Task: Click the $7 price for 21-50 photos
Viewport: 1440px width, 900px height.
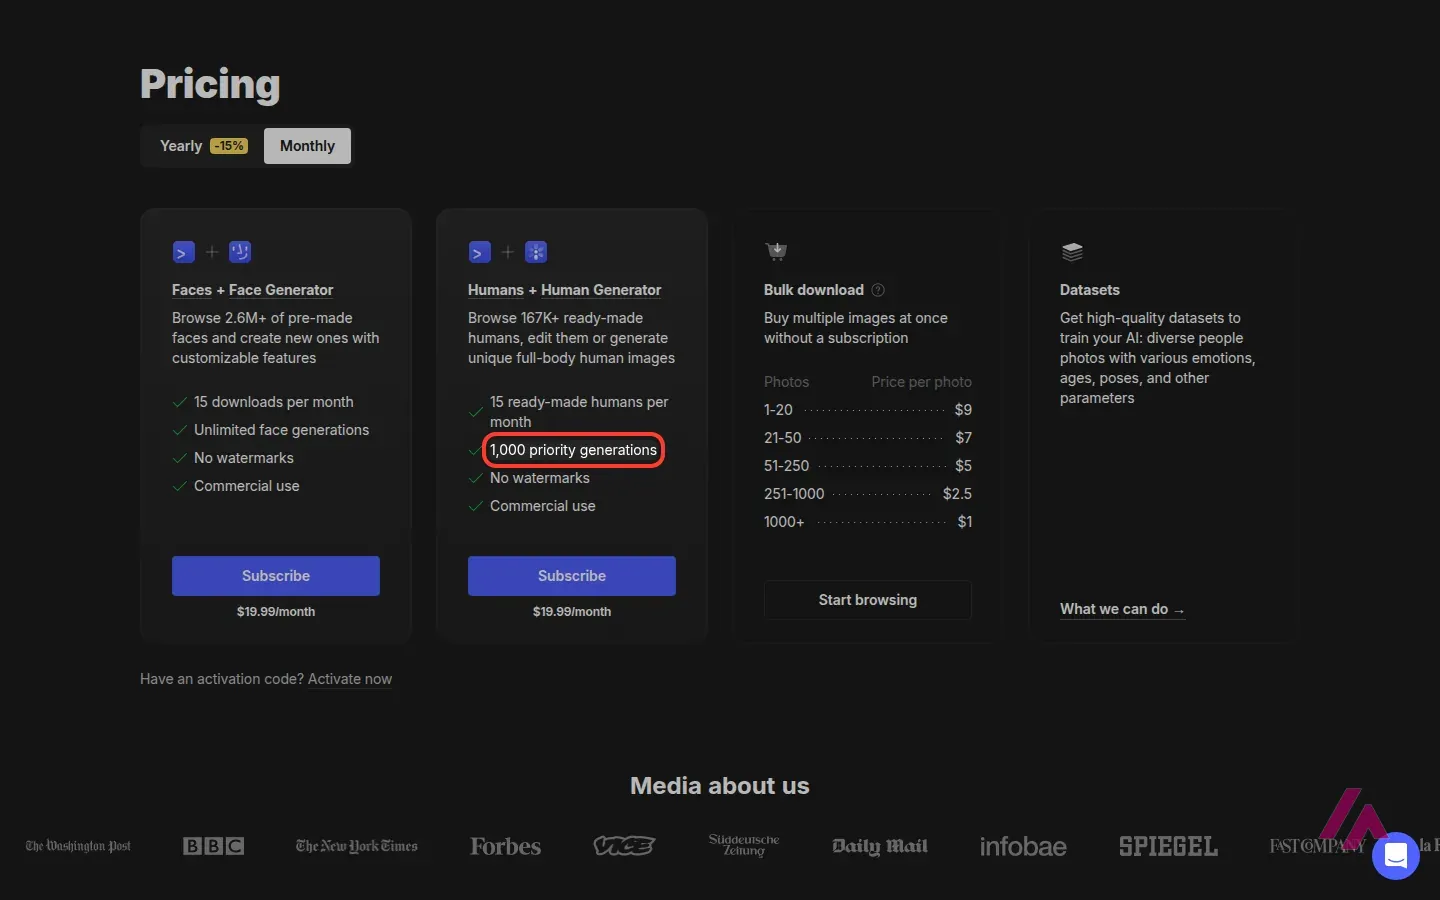Action: point(963,438)
